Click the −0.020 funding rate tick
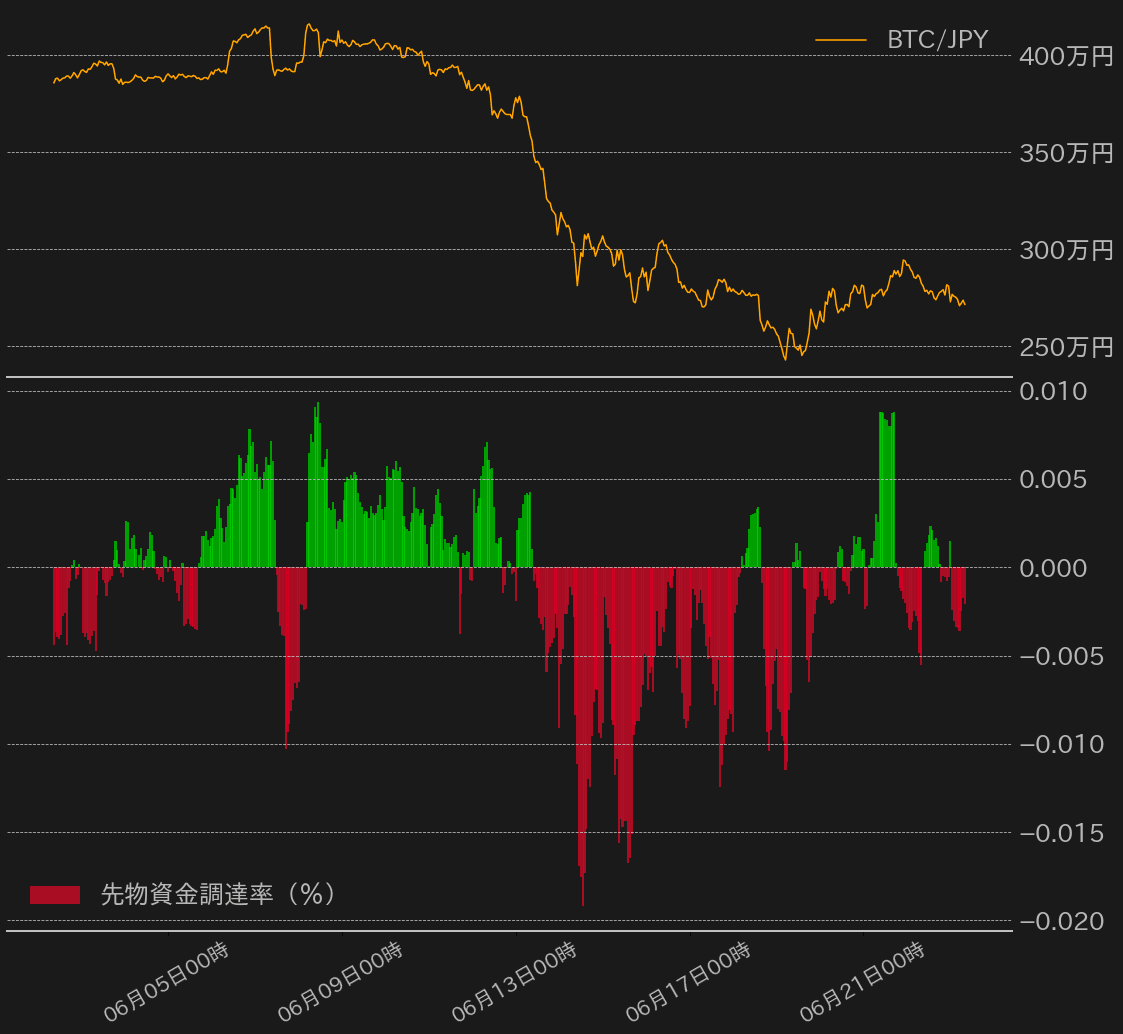1123x1034 pixels. click(x=1060, y=921)
